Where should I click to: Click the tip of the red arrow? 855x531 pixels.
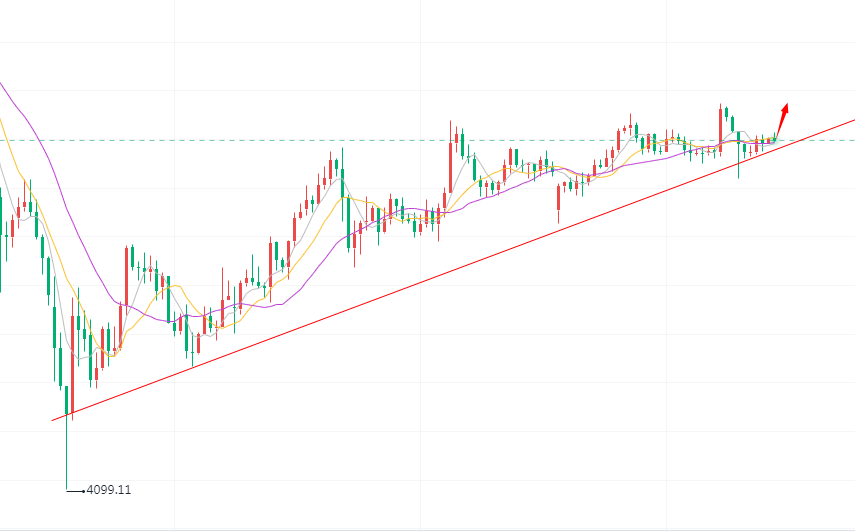click(788, 105)
